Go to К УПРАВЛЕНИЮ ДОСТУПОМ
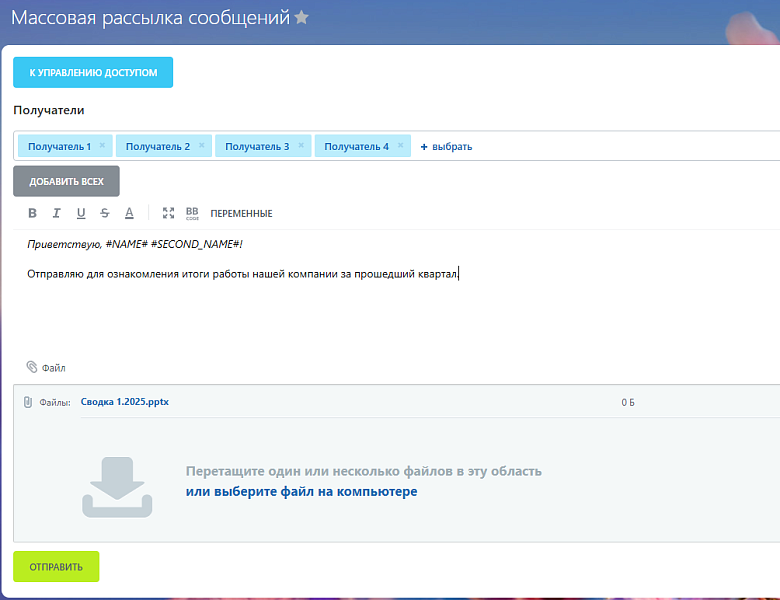 point(93,73)
